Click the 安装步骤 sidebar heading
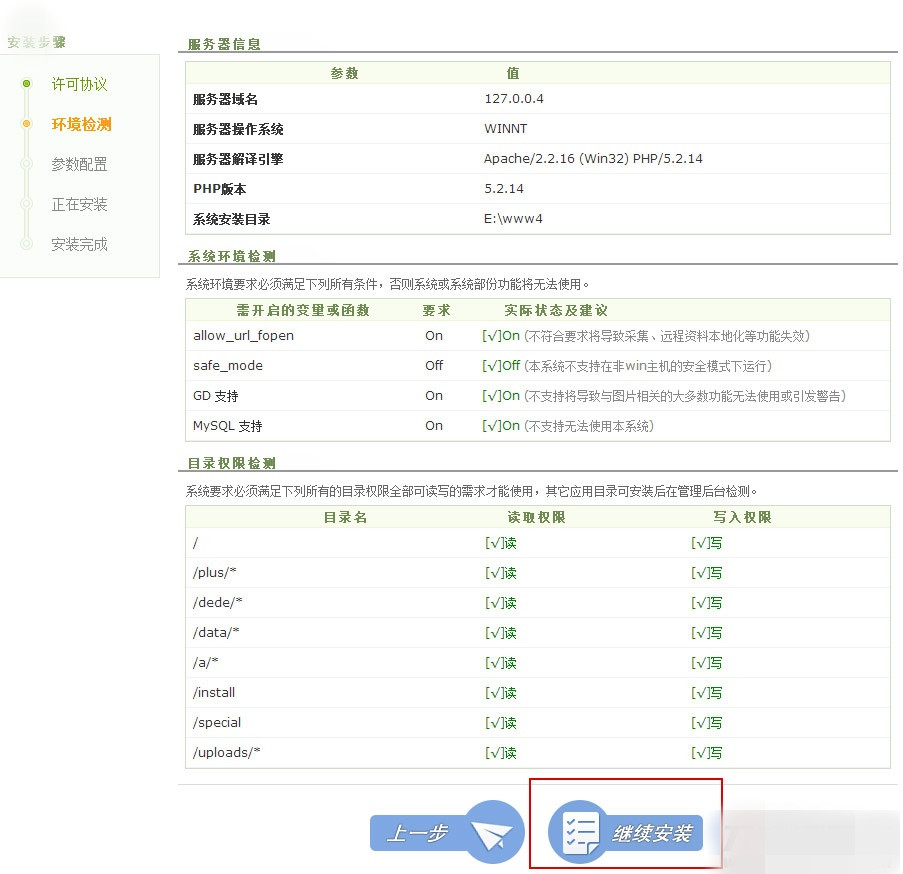This screenshot has height=874, width=903. tap(36, 42)
